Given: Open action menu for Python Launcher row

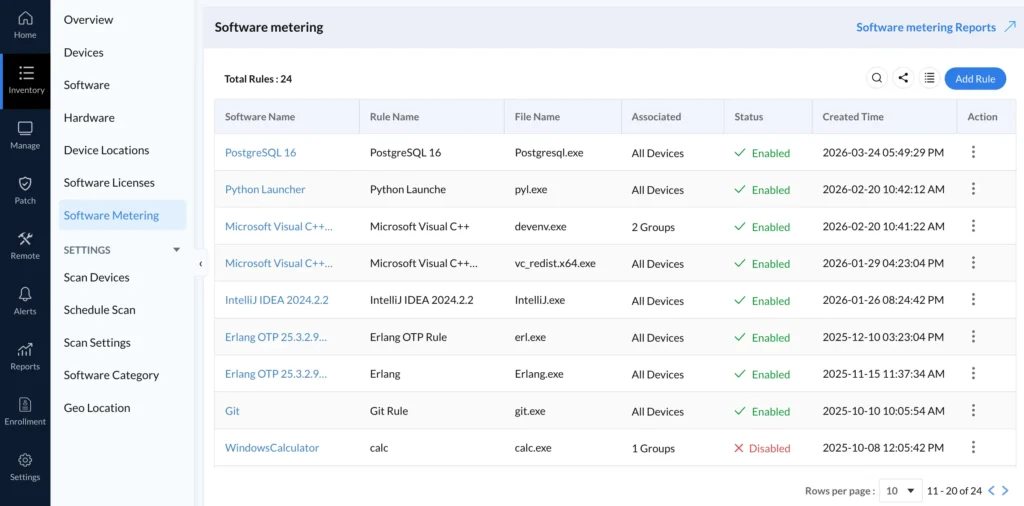Looking at the screenshot, I should click(973, 189).
